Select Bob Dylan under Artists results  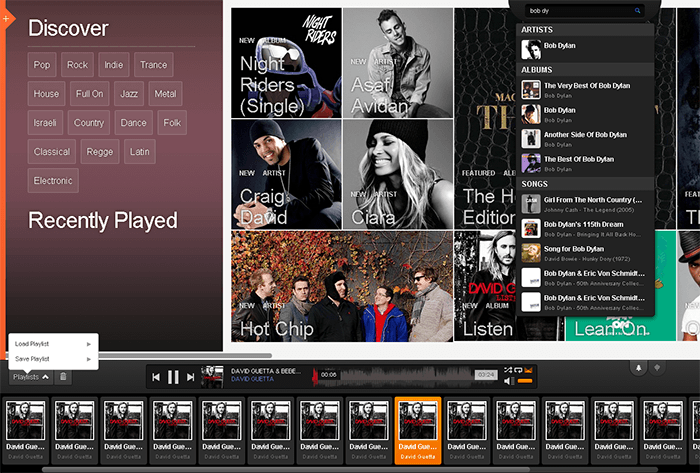[585, 49]
